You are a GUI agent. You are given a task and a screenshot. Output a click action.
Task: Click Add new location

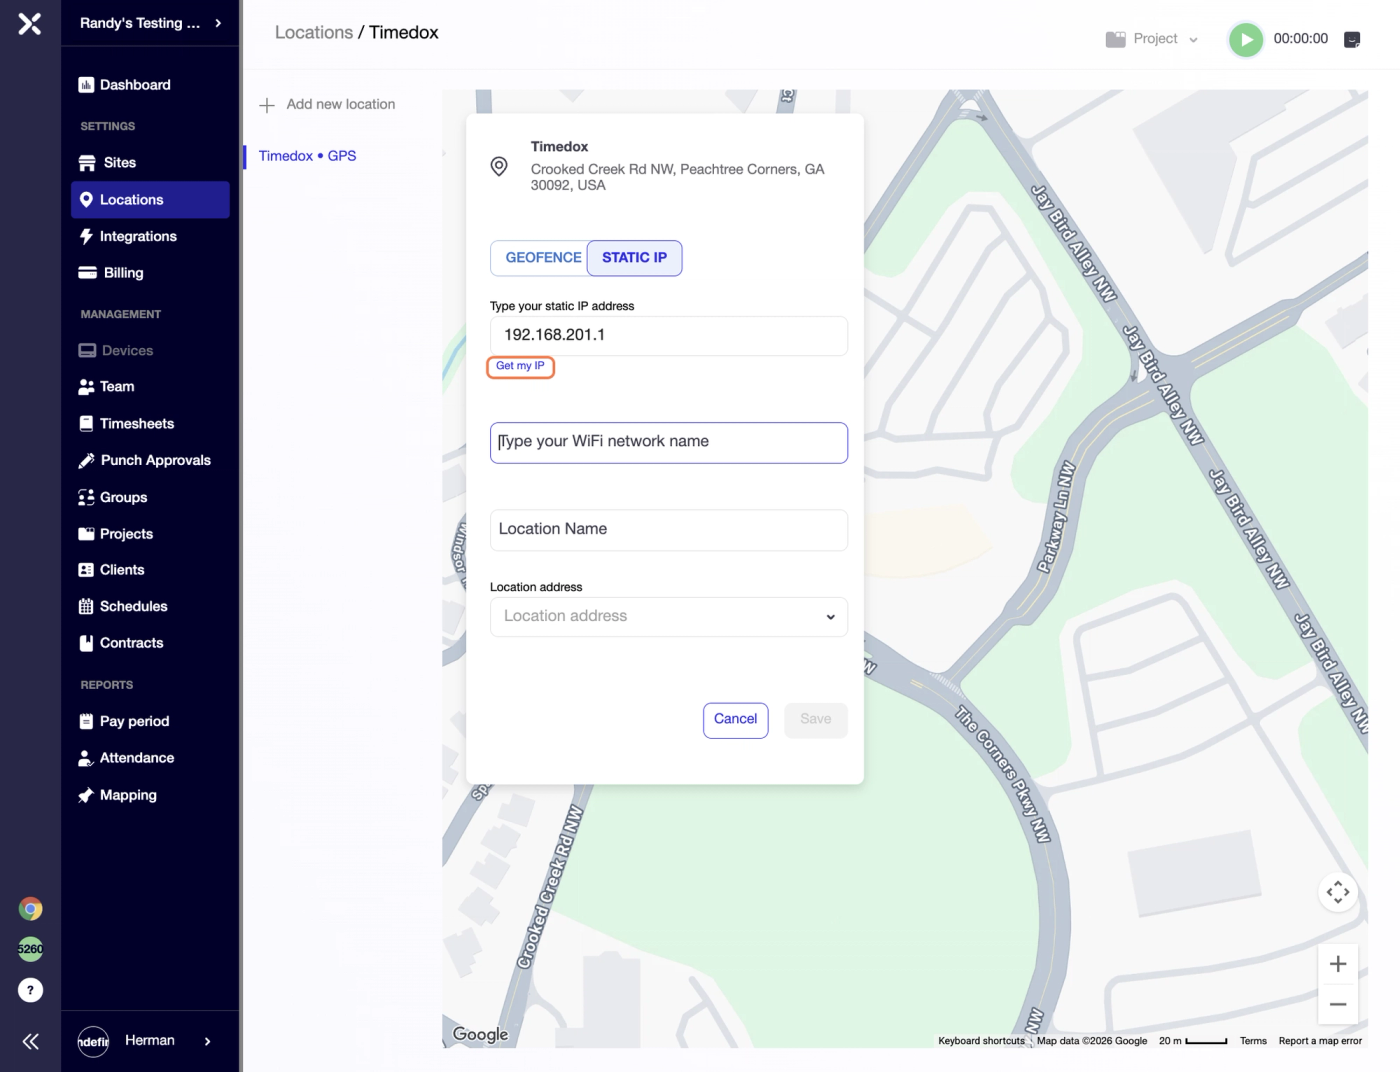click(327, 104)
